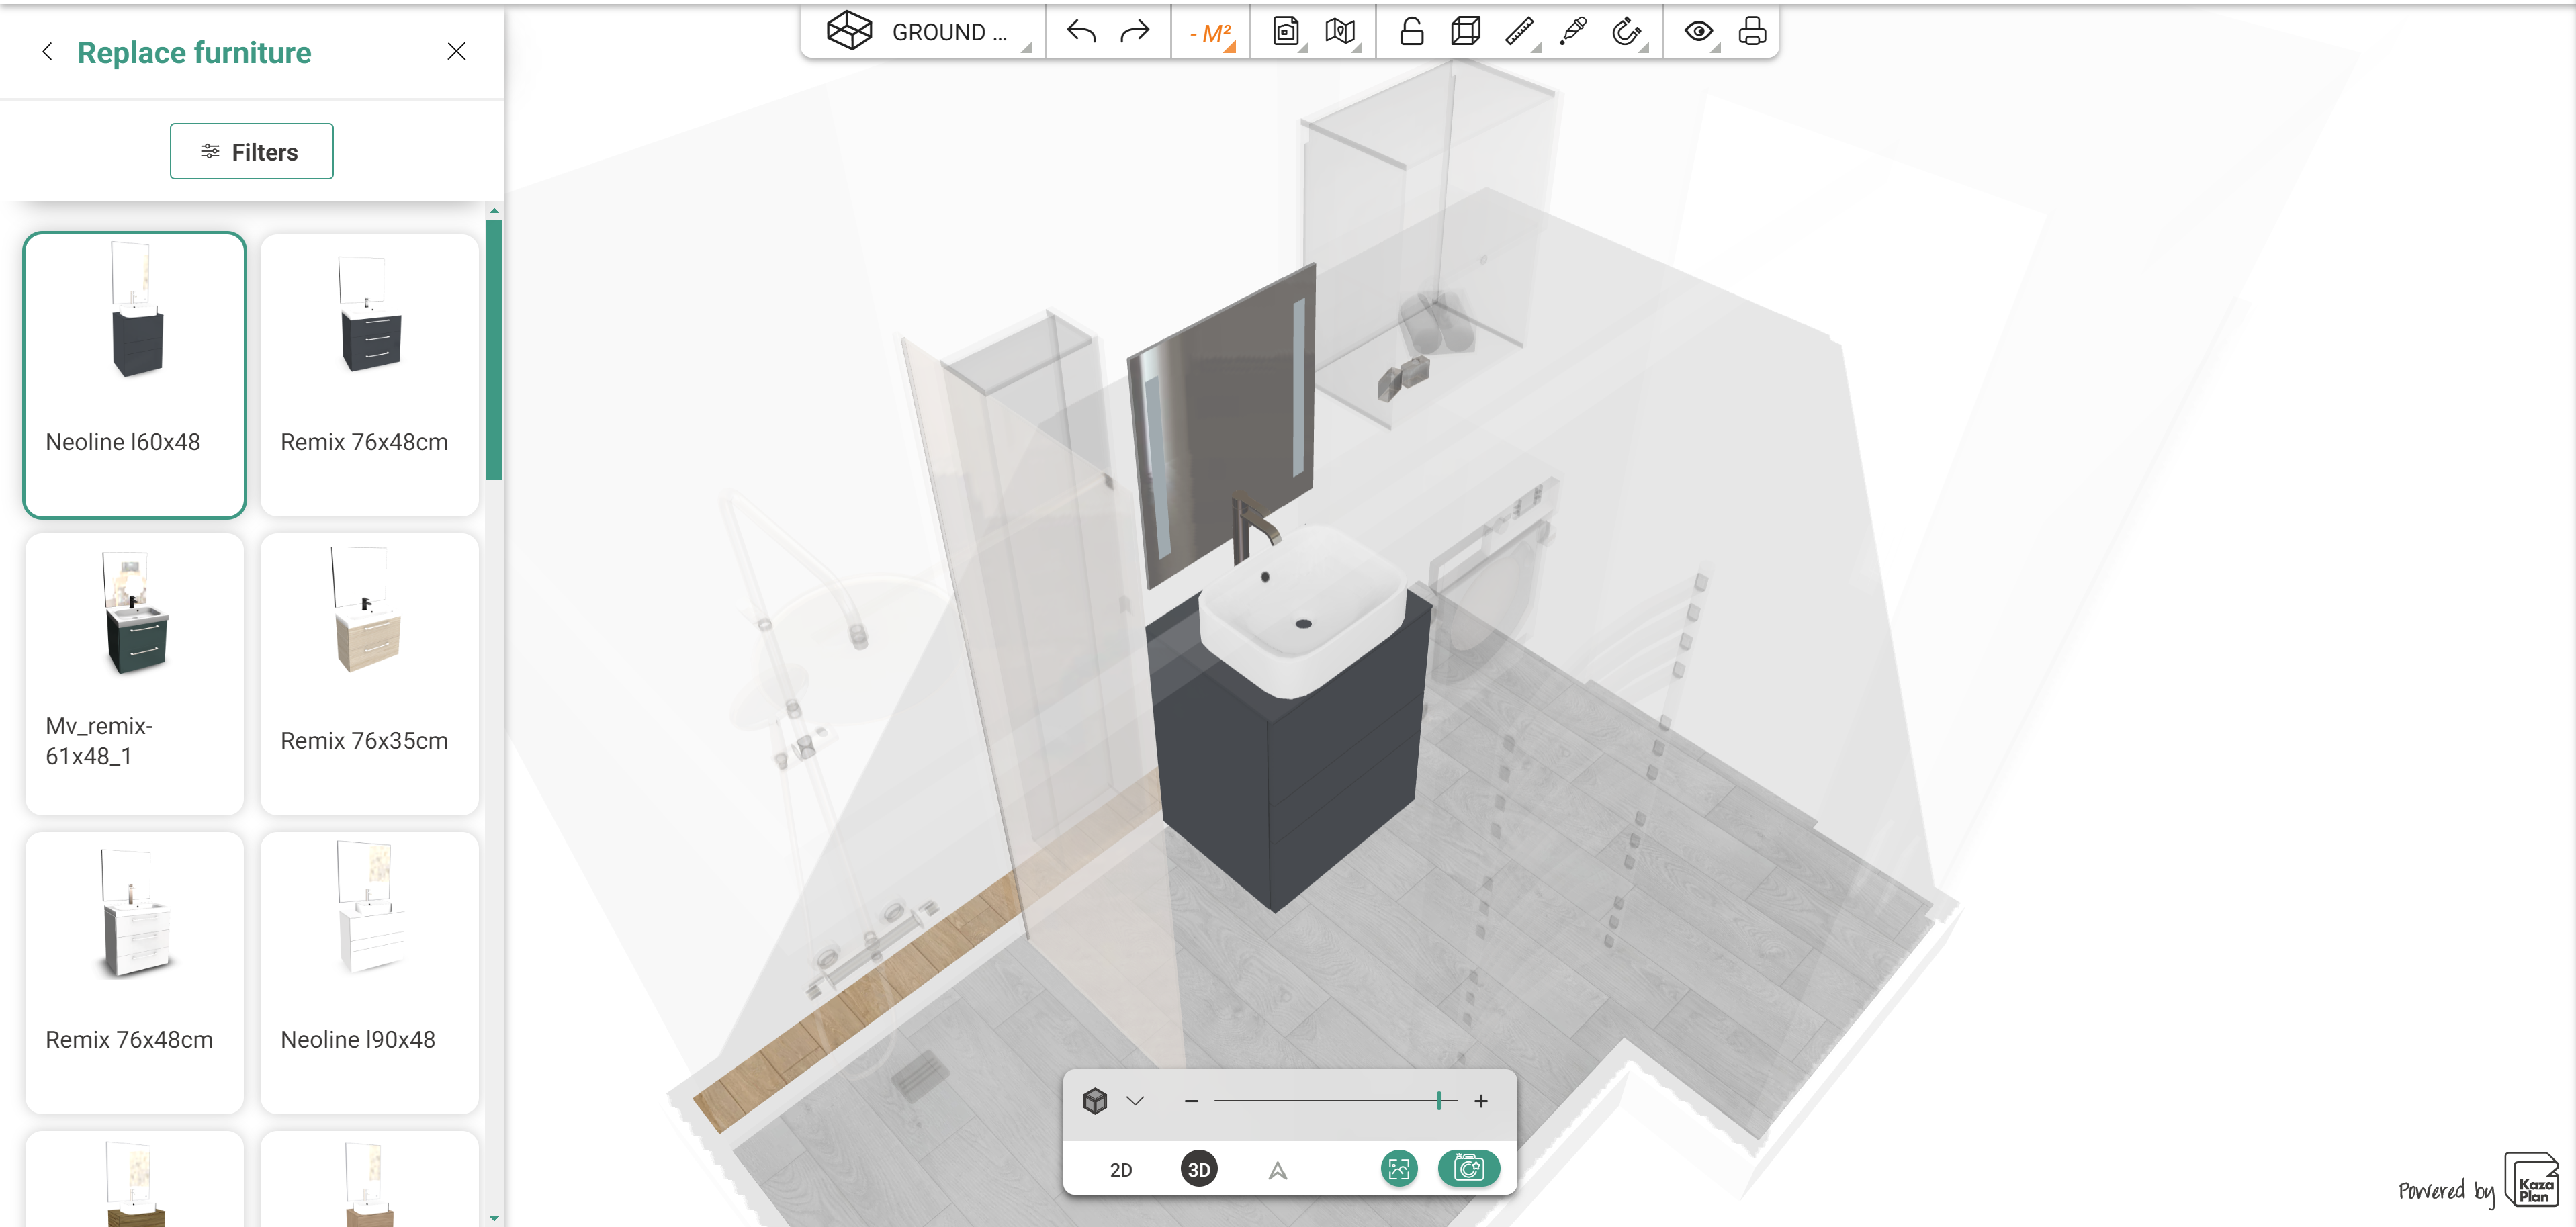The image size is (2576, 1227).
Task: Expand the view style chevron
Action: [x=1135, y=1101]
